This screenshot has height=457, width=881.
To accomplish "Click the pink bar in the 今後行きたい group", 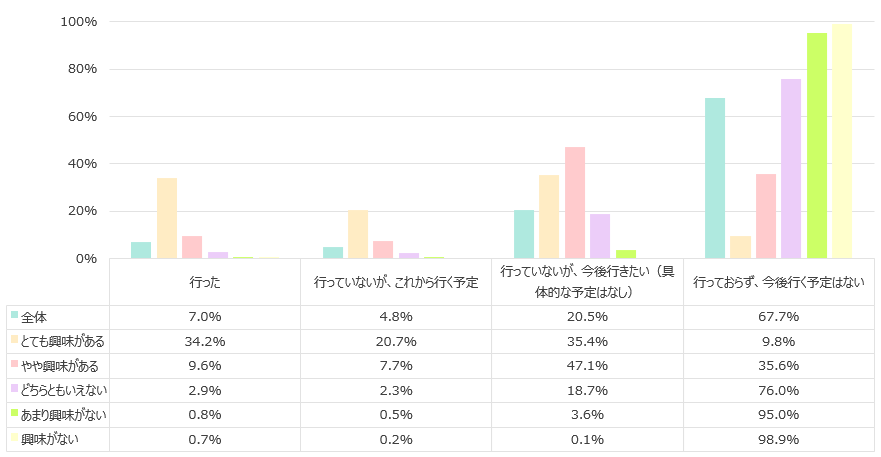I will [x=575, y=203].
